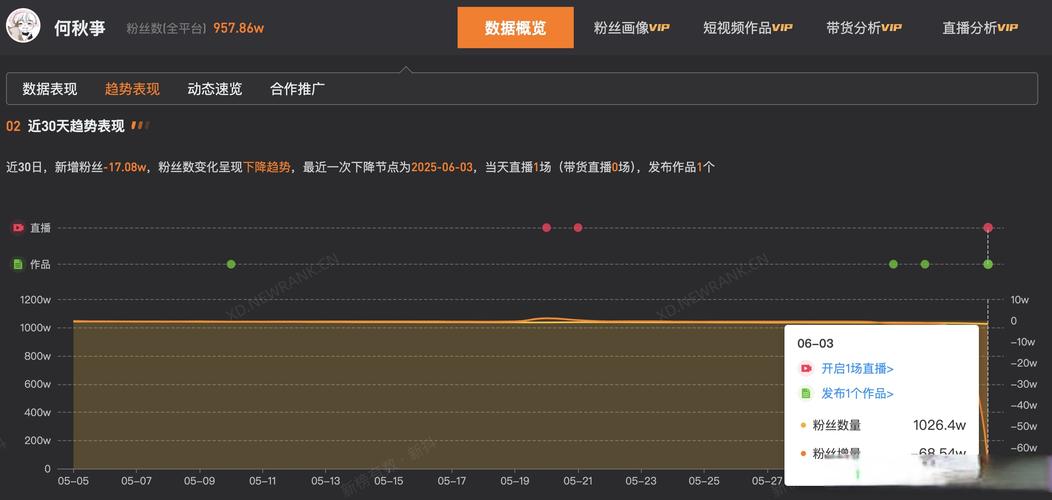Click the red live icon in the tooltip
This screenshot has width=1052, height=500.
tap(806, 369)
